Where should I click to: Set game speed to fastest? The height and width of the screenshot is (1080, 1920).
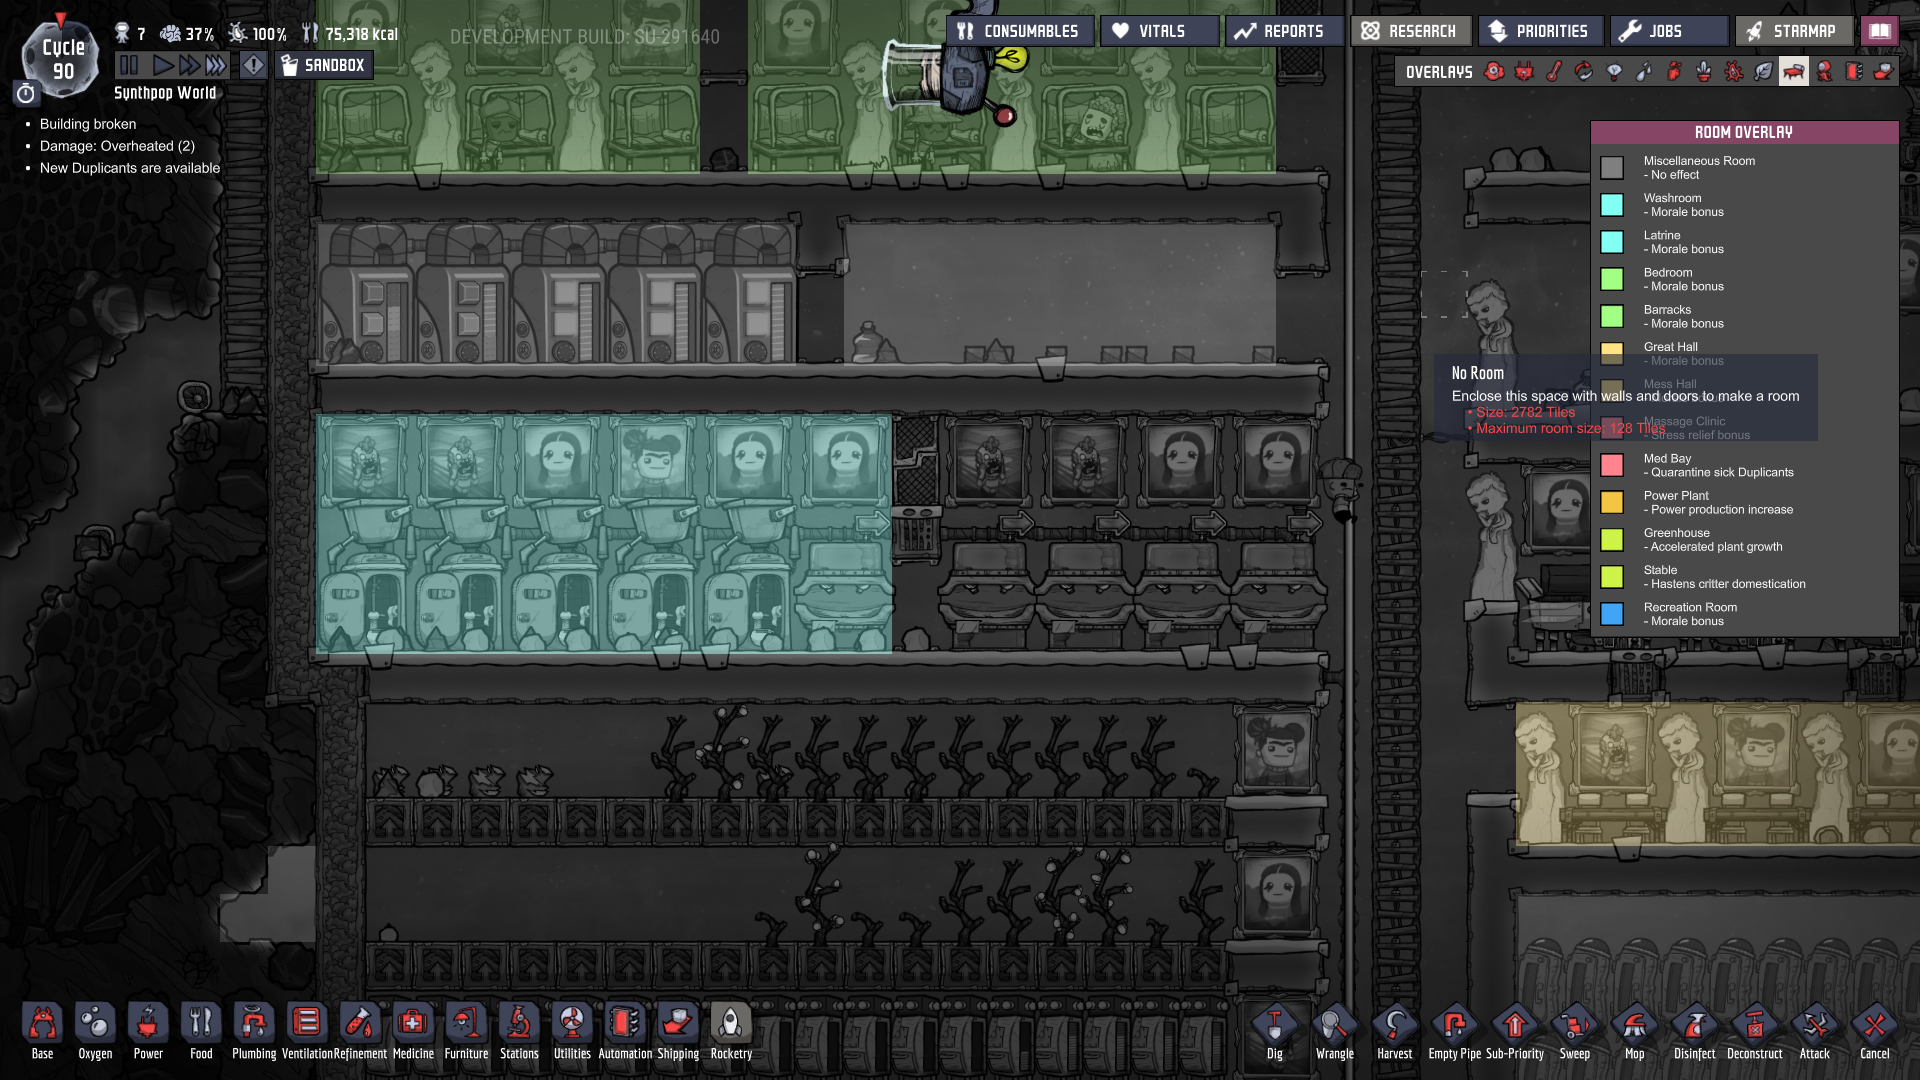tap(216, 66)
